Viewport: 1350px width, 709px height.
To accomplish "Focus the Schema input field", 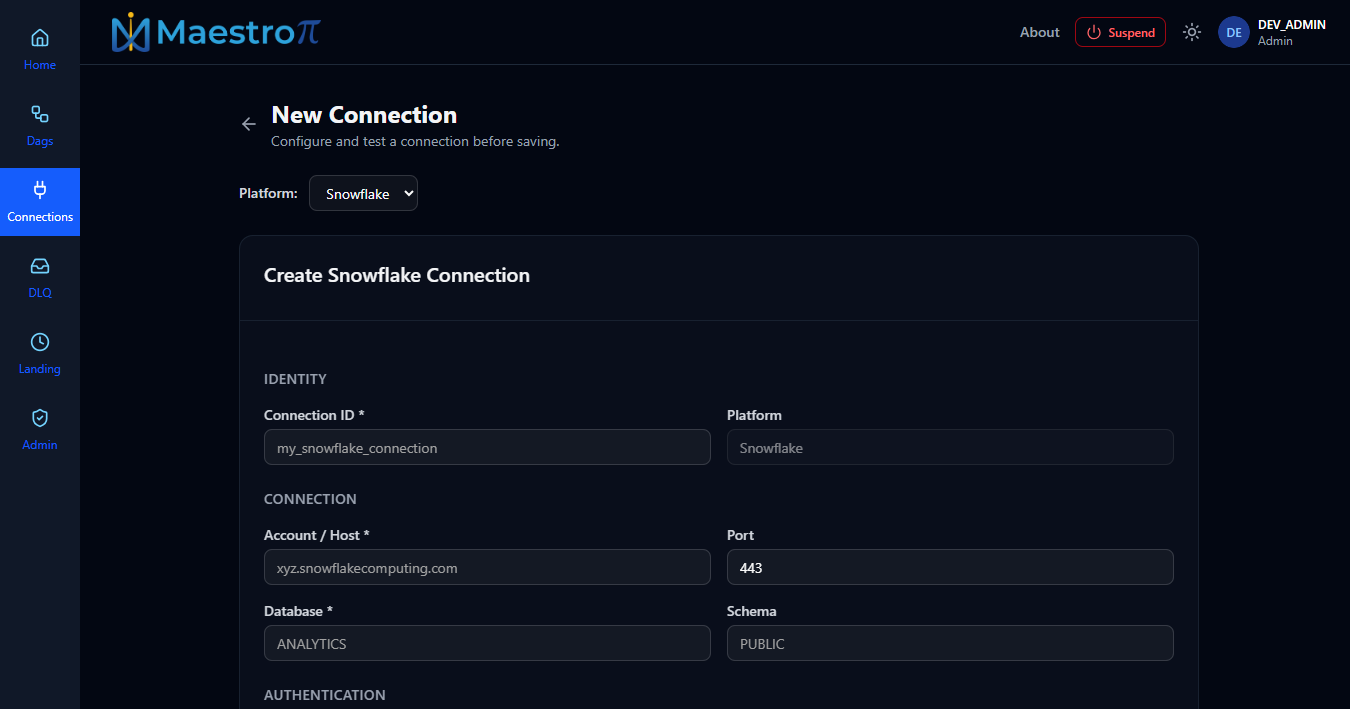I will (950, 643).
